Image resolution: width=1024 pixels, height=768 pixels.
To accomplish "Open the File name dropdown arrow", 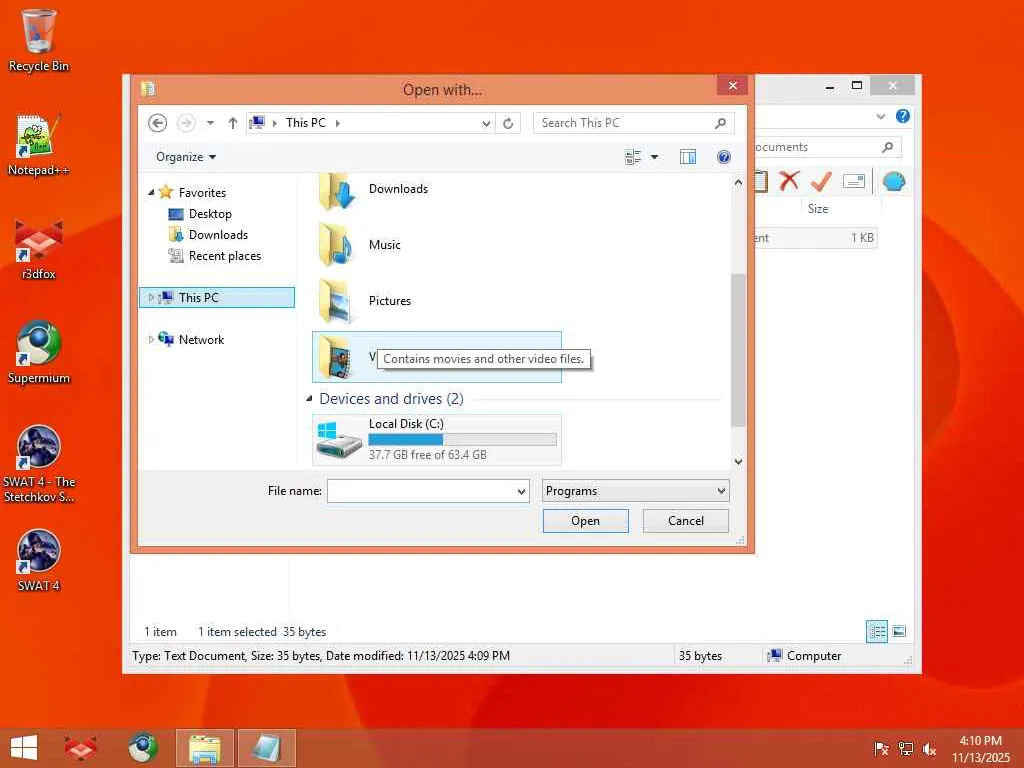I will (x=522, y=491).
